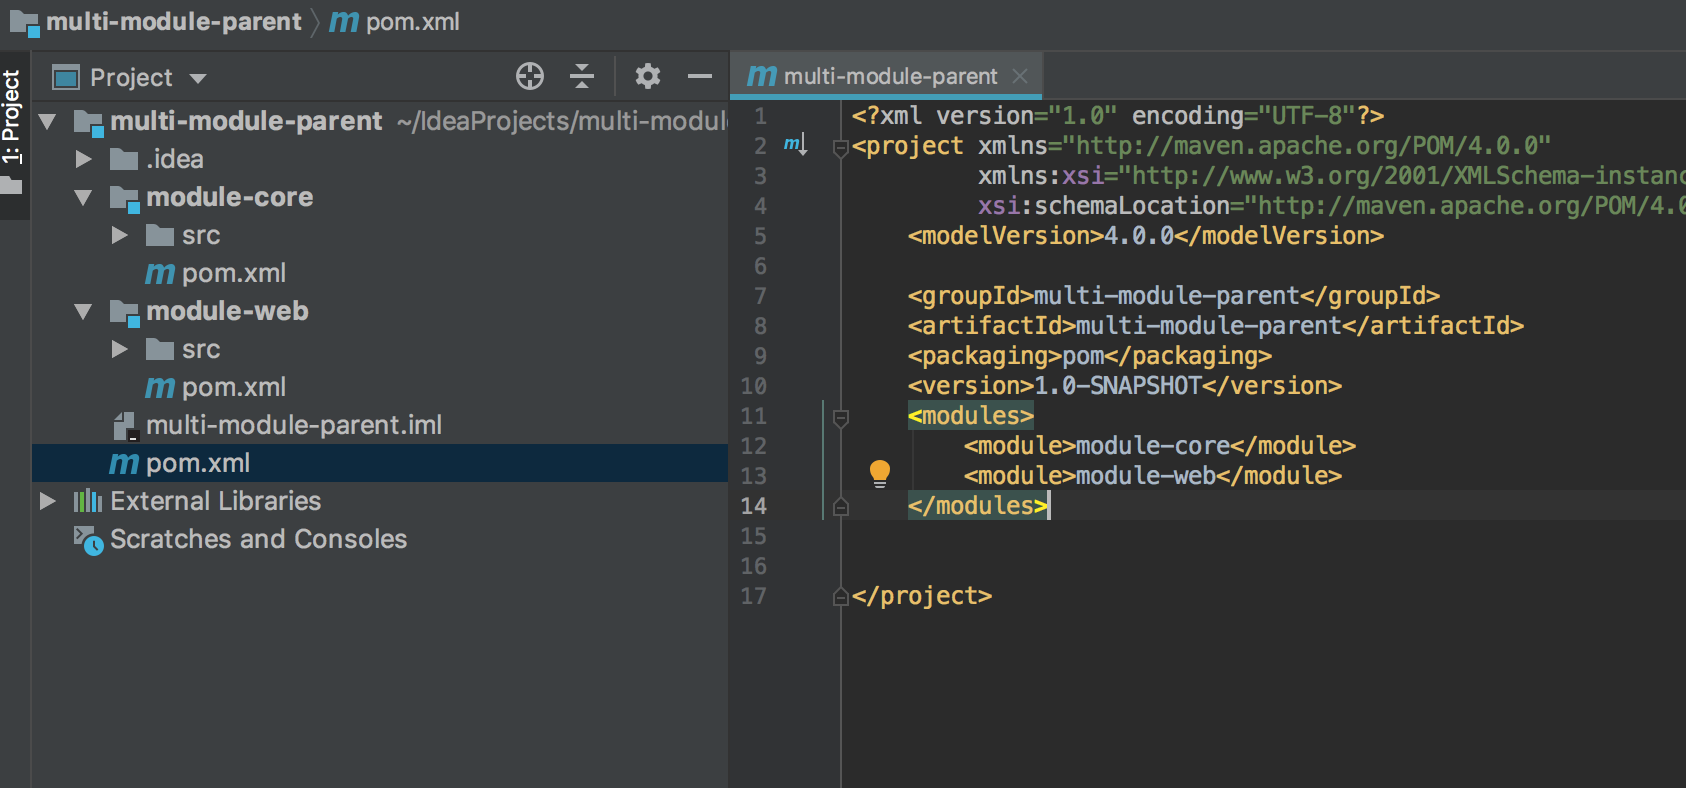Click the Maven icon of selected root pom.xml
Screen dimensions: 1686x788
(124, 464)
